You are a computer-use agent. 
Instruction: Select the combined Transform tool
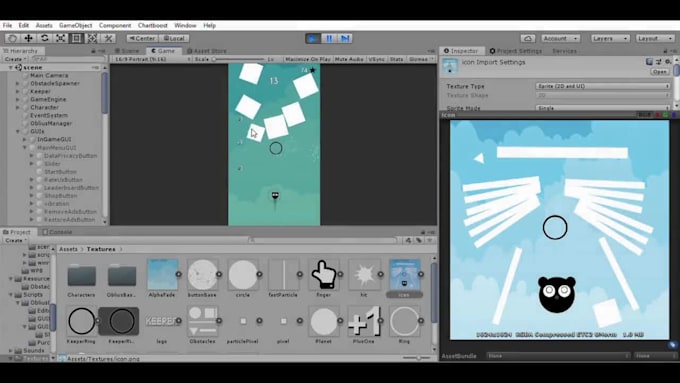(x=92, y=38)
